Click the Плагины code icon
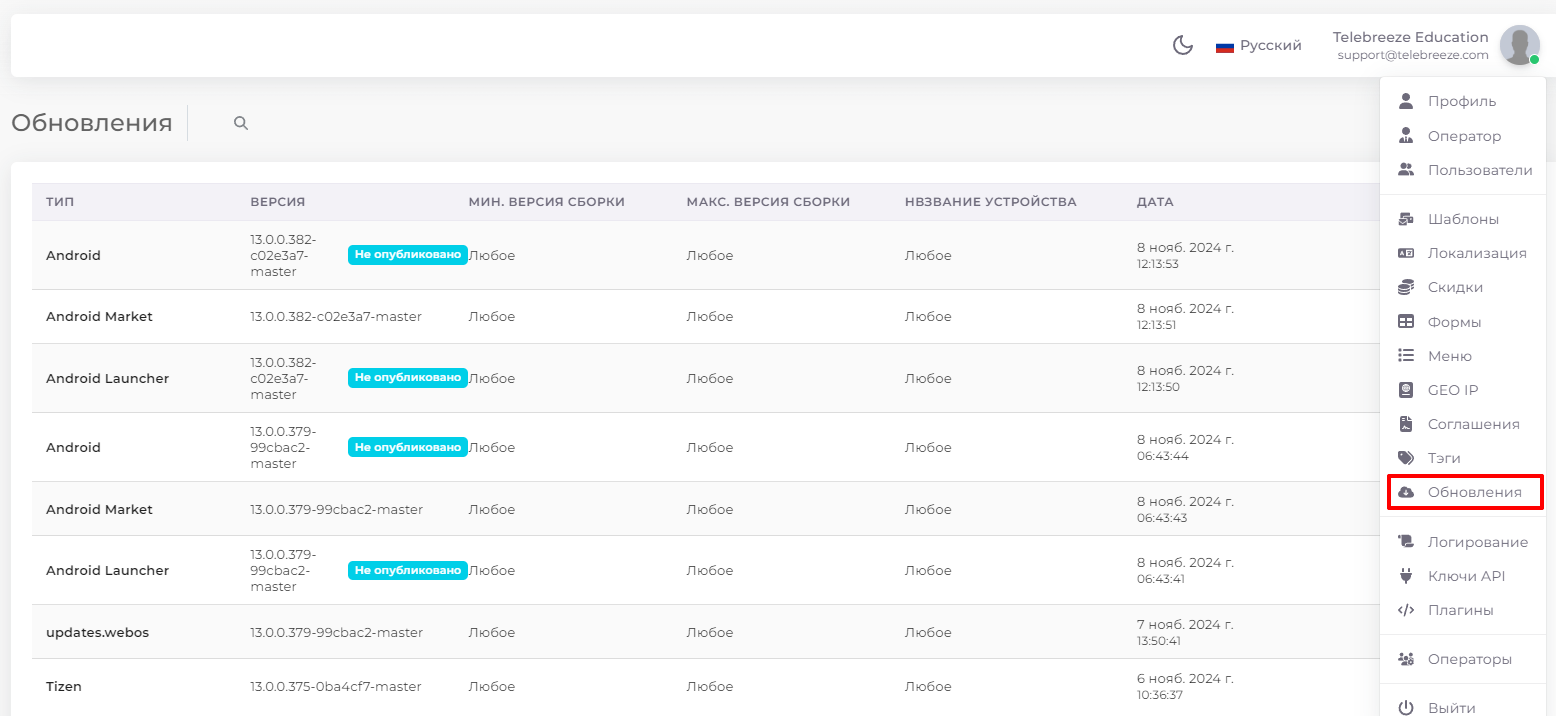Image resolution: width=1556 pixels, height=716 pixels. (x=1406, y=610)
